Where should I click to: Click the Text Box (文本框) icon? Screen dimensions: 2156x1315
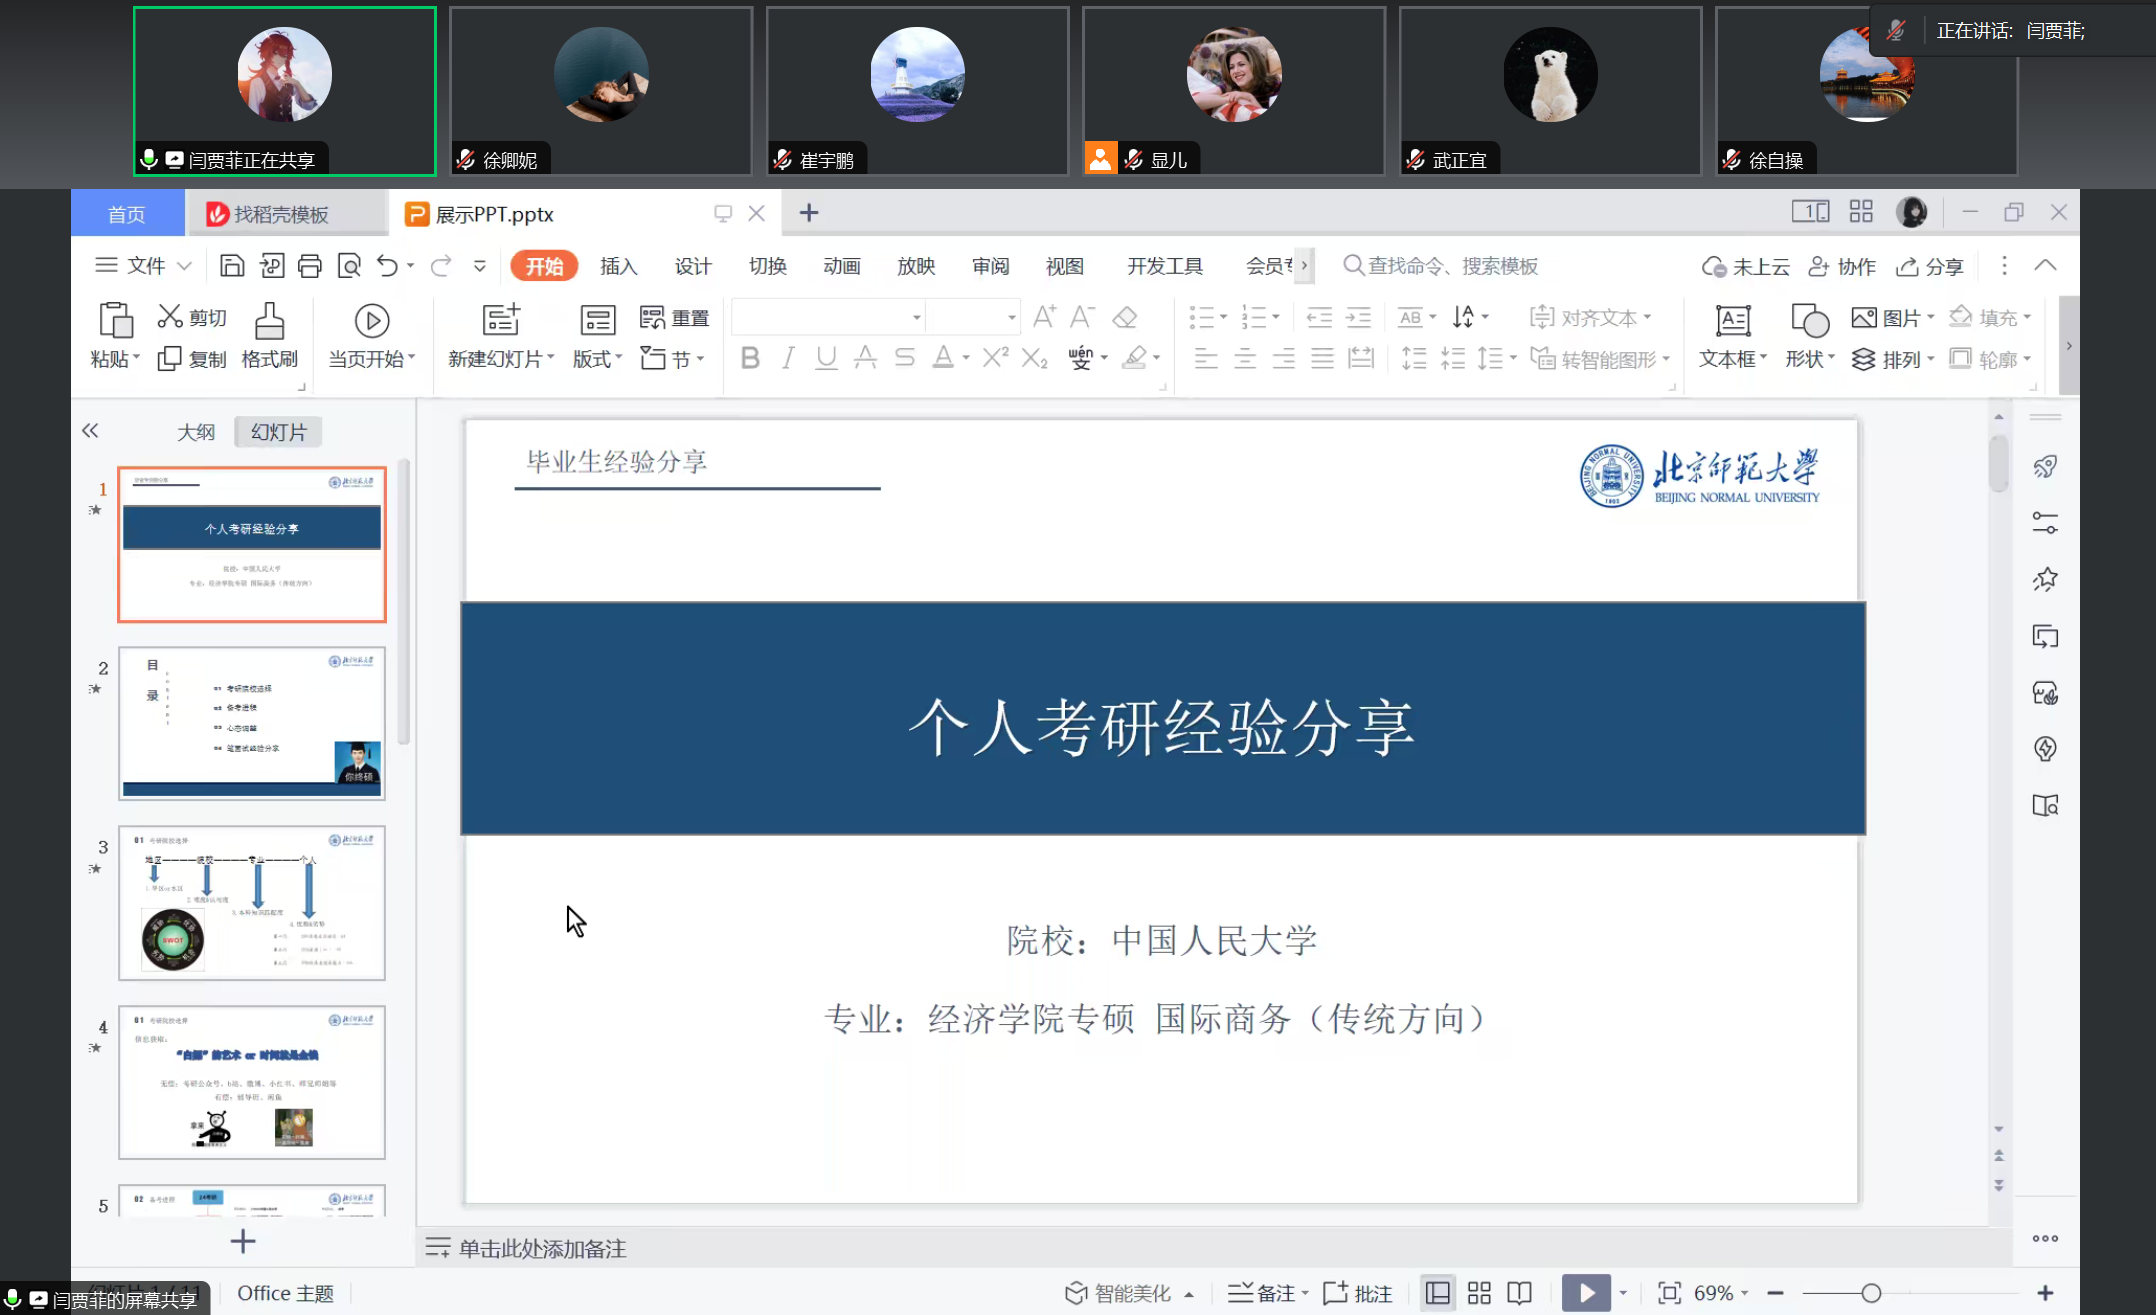pyautogui.click(x=1732, y=321)
